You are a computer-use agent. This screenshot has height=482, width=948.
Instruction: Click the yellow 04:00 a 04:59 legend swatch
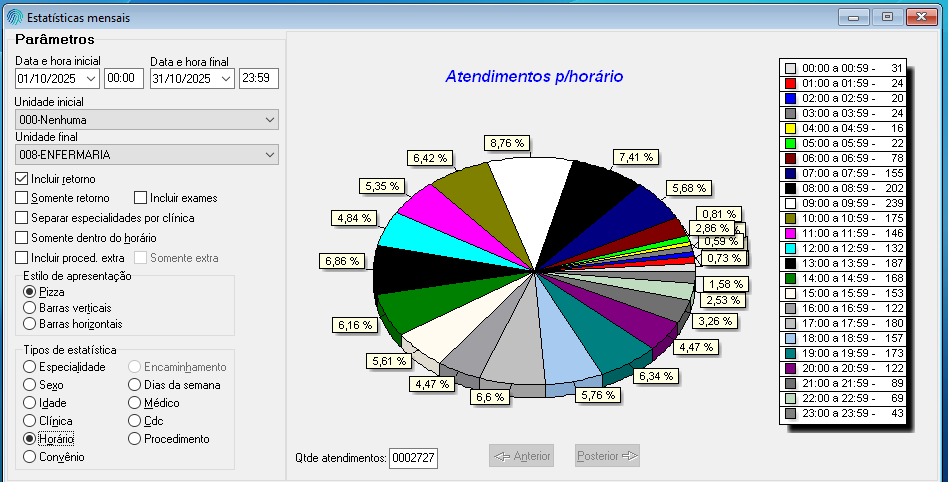(x=790, y=129)
